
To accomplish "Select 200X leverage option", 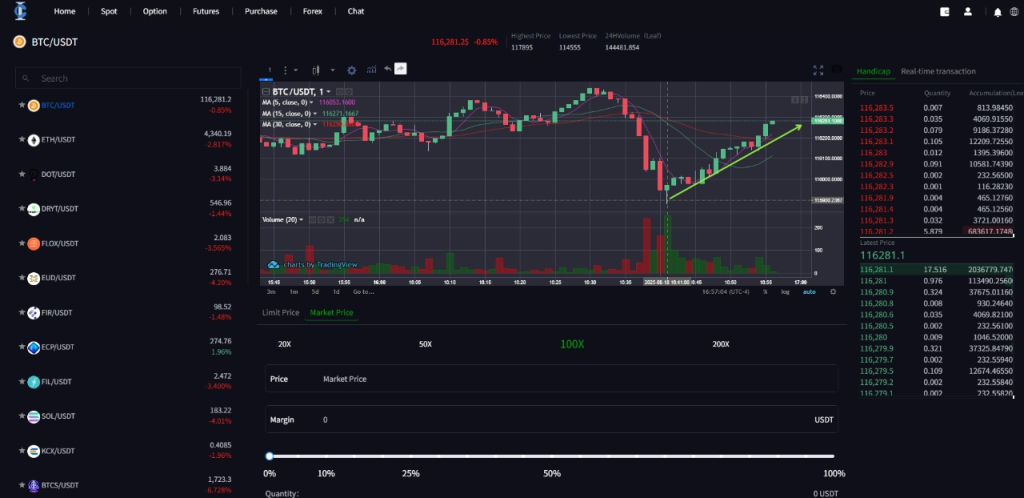I will 720,344.
